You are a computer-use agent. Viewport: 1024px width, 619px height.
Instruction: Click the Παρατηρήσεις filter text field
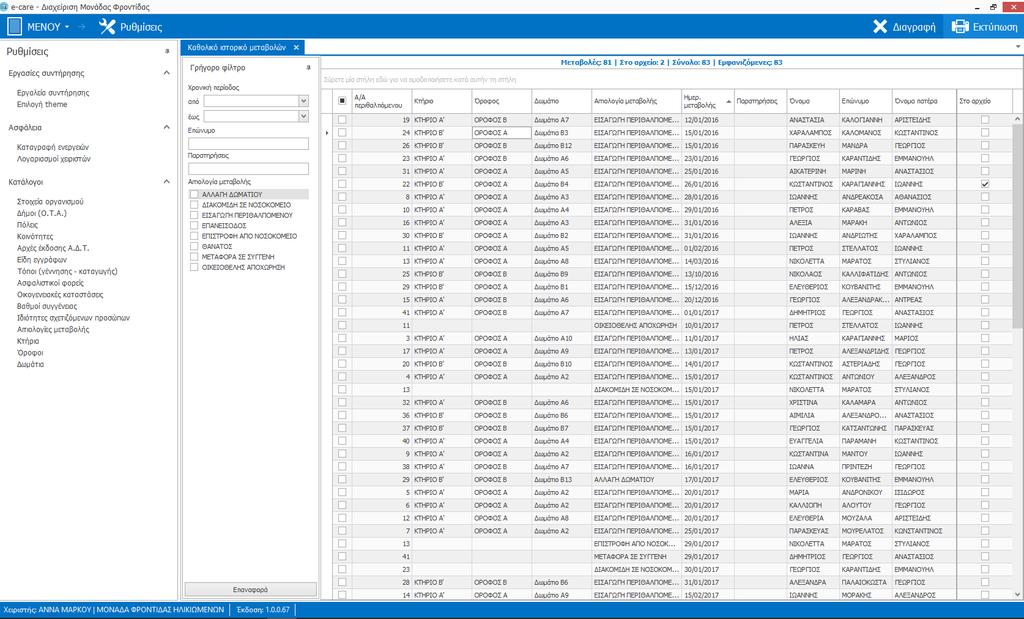[248, 168]
